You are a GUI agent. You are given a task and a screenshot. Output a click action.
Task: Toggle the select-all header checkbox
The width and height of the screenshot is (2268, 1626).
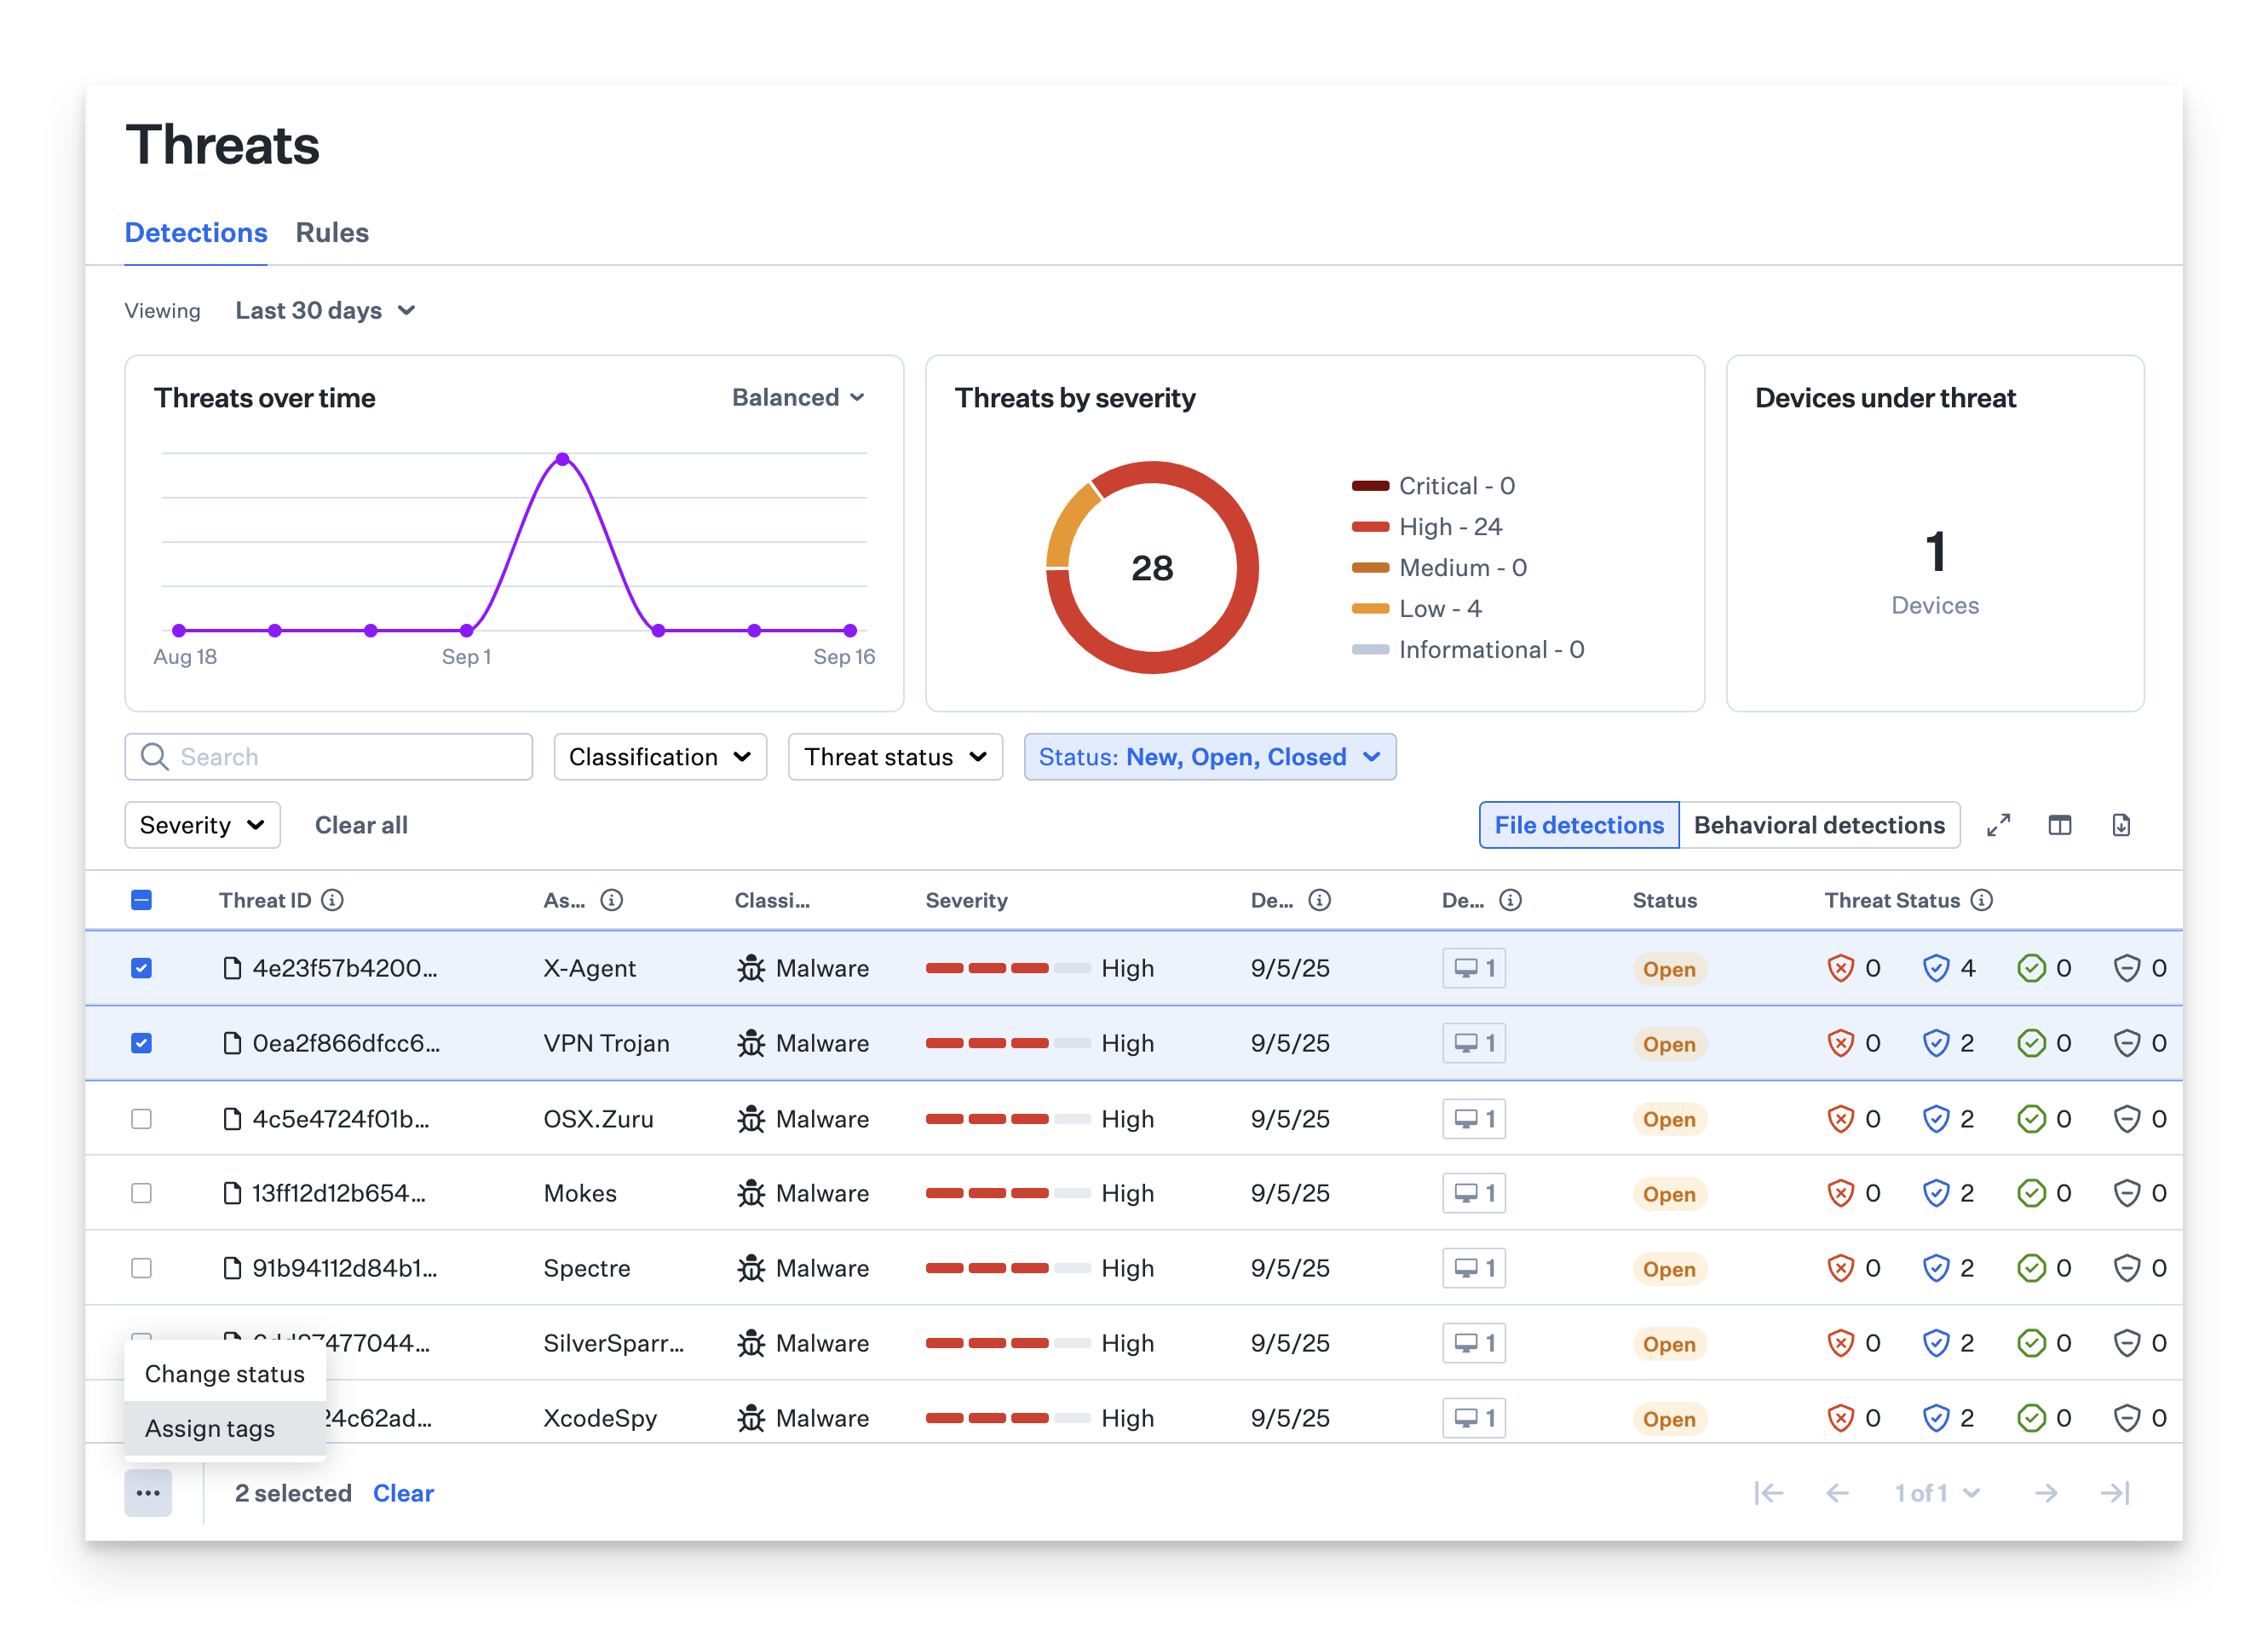click(142, 900)
